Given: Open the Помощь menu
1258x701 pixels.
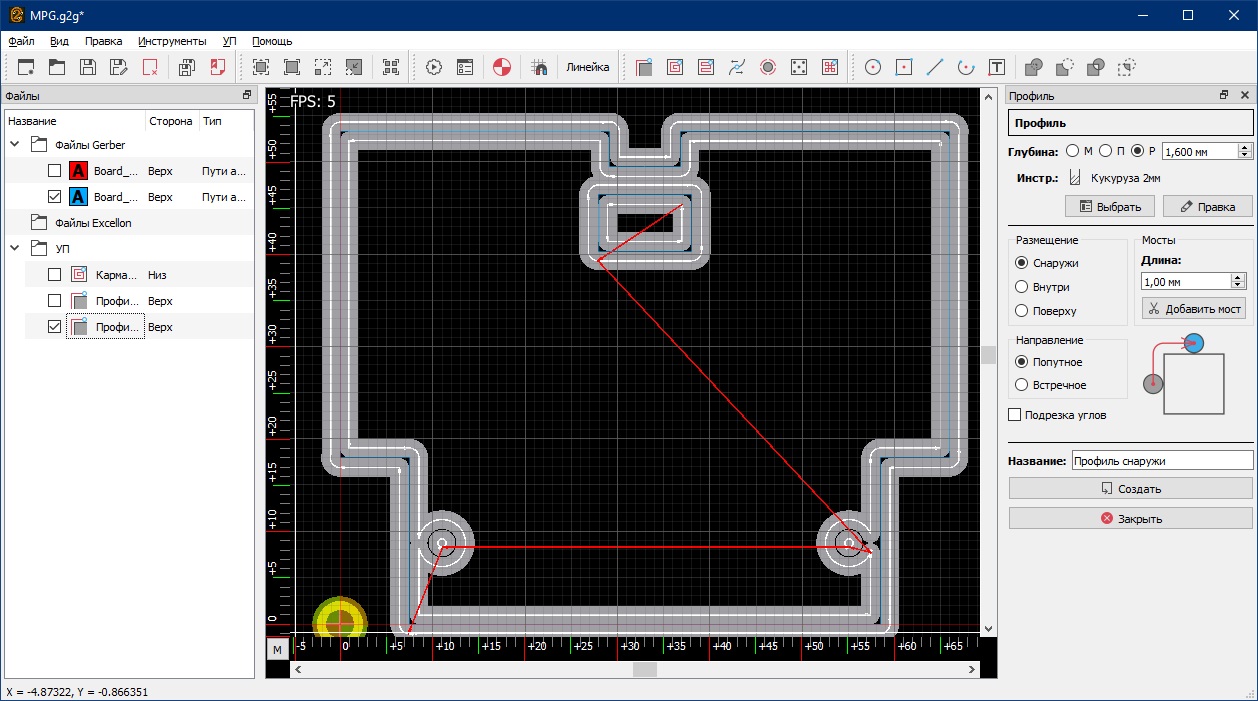Looking at the screenshot, I should coord(272,41).
